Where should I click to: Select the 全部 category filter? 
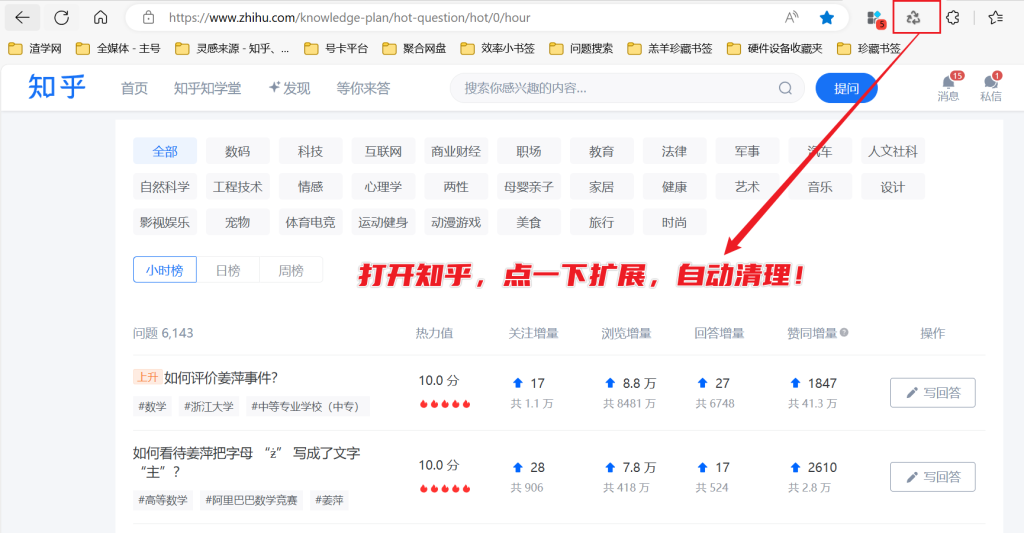(165, 151)
